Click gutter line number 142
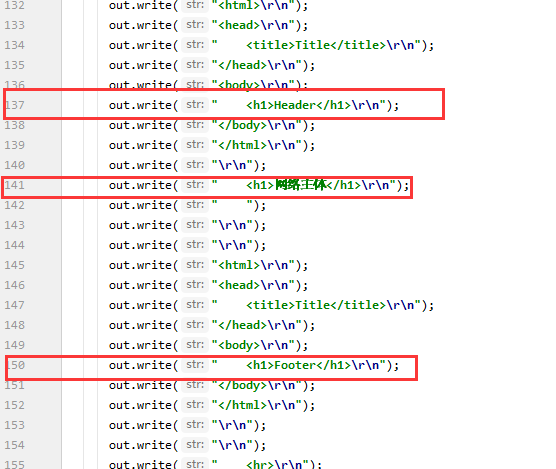Viewport: 556px width, 469px height. pyautogui.click(x=15, y=205)
